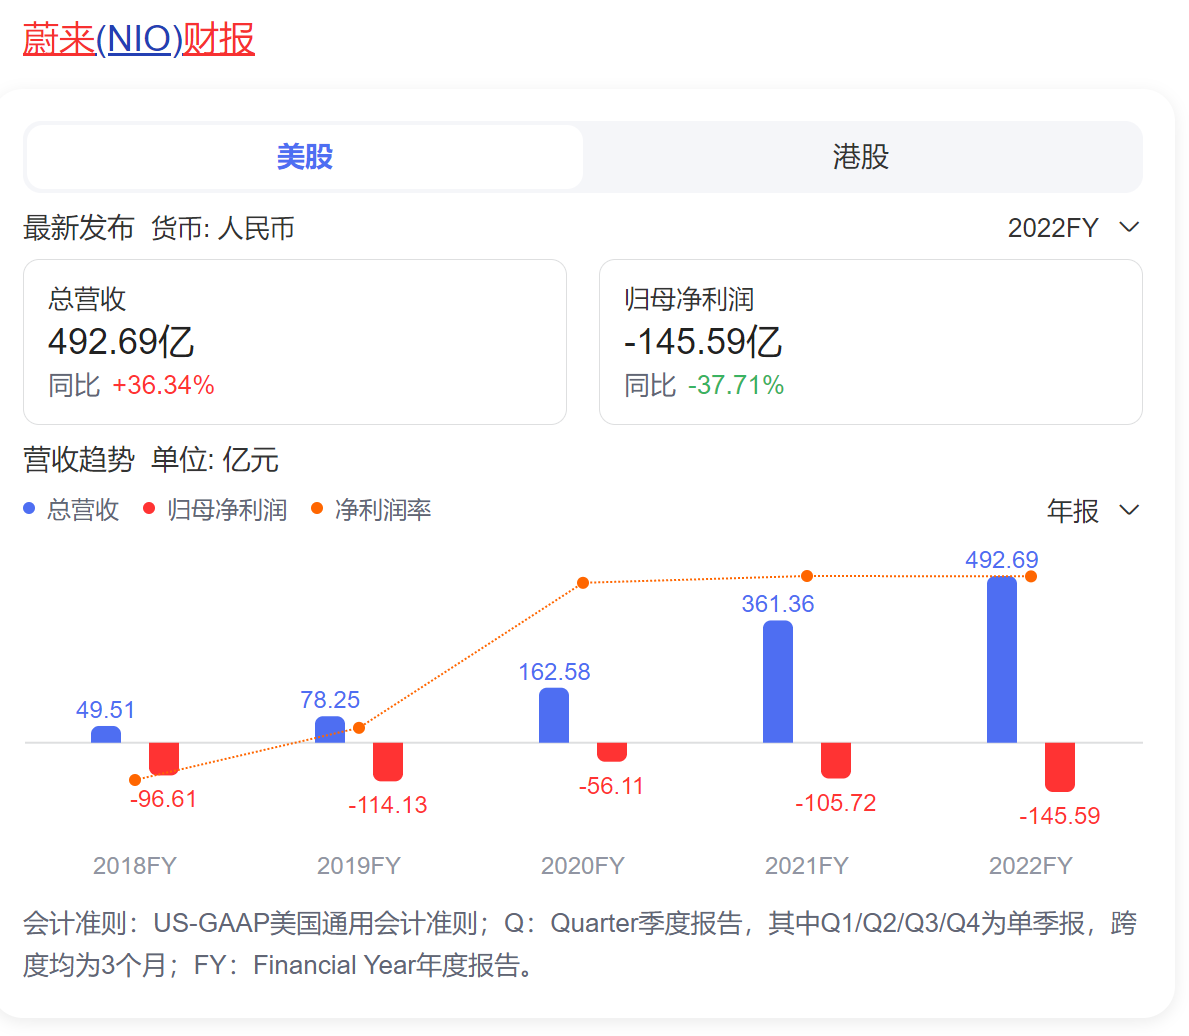Open the 蔚来(NIO)财报 title link
This screenshot has width=1189, height=1036.
tap(139, 39)
